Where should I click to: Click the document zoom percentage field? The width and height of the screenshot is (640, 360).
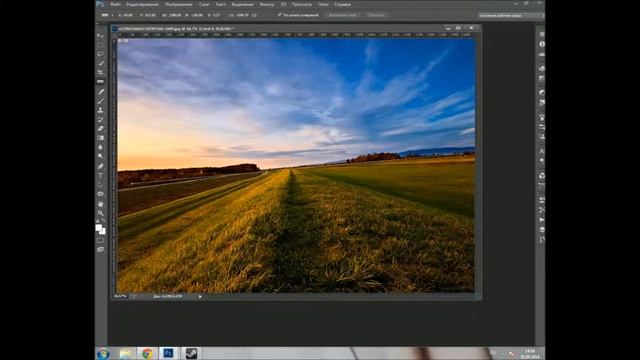pos(120,296)
